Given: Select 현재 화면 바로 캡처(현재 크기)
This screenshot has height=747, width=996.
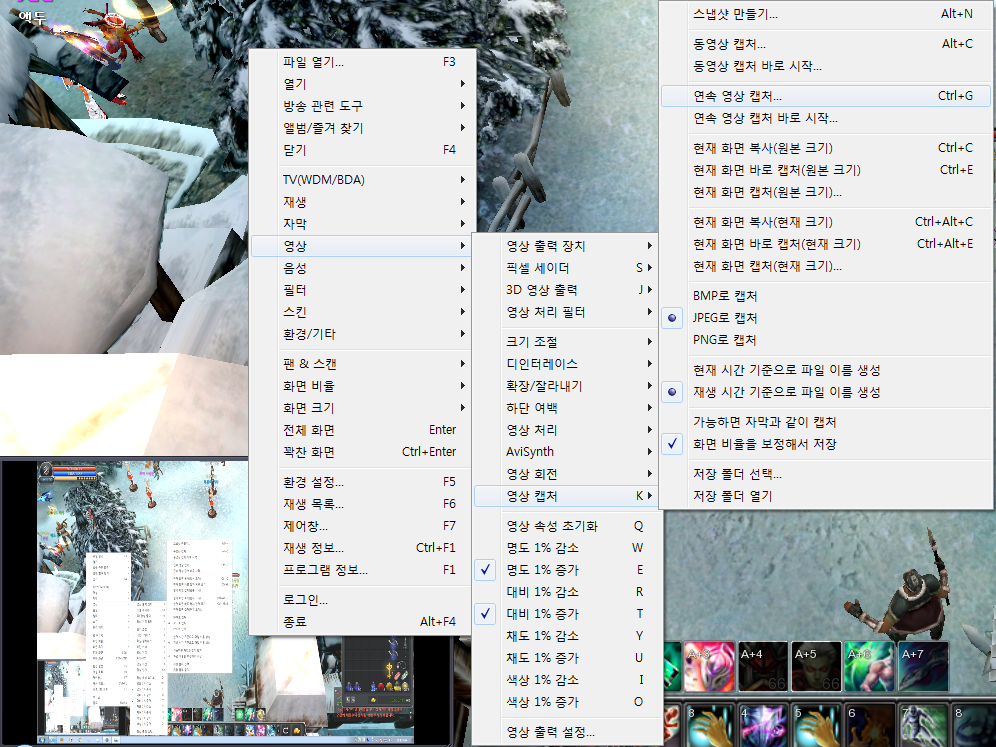Looking at the screenshot, I should [x=826, y=244].
